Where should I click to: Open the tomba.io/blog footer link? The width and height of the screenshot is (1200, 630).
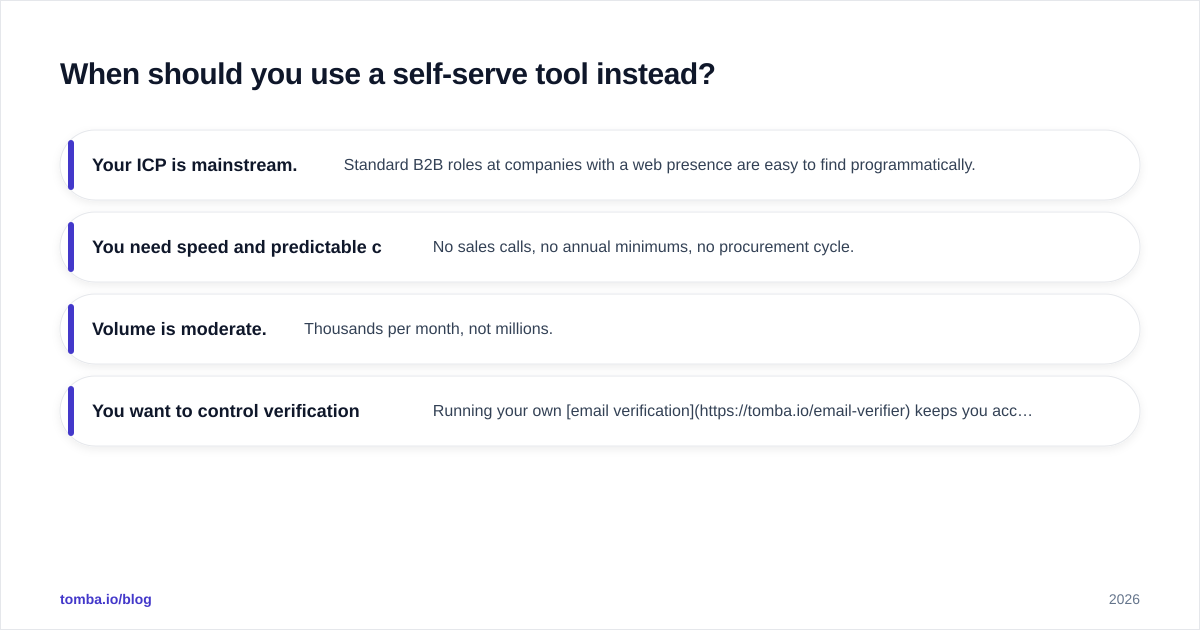(106, 599)
